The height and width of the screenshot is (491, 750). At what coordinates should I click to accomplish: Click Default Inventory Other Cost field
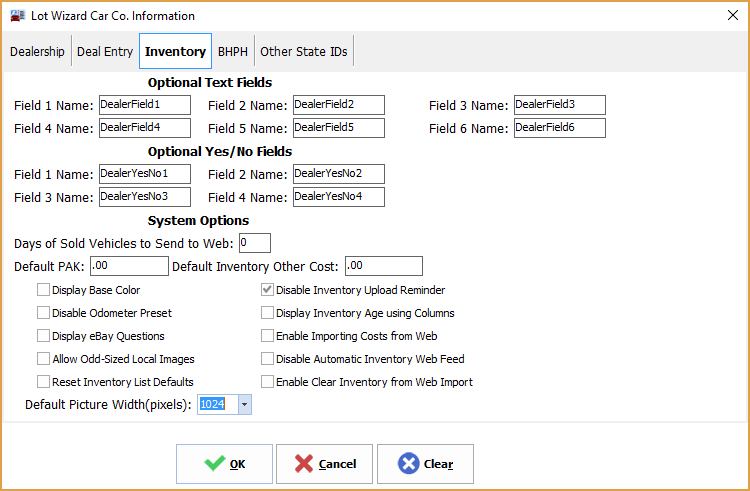click(384, 266)
